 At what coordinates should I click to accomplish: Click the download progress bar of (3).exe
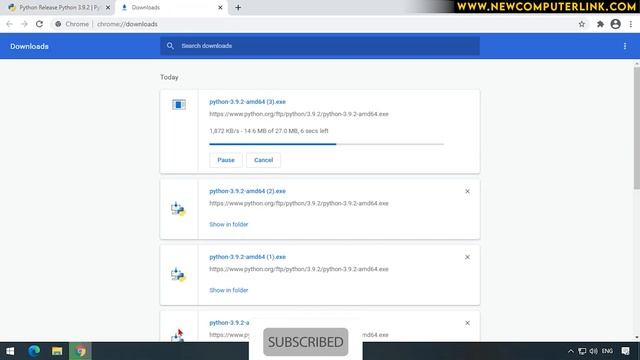pyautogui.click(x=326, y=144)
